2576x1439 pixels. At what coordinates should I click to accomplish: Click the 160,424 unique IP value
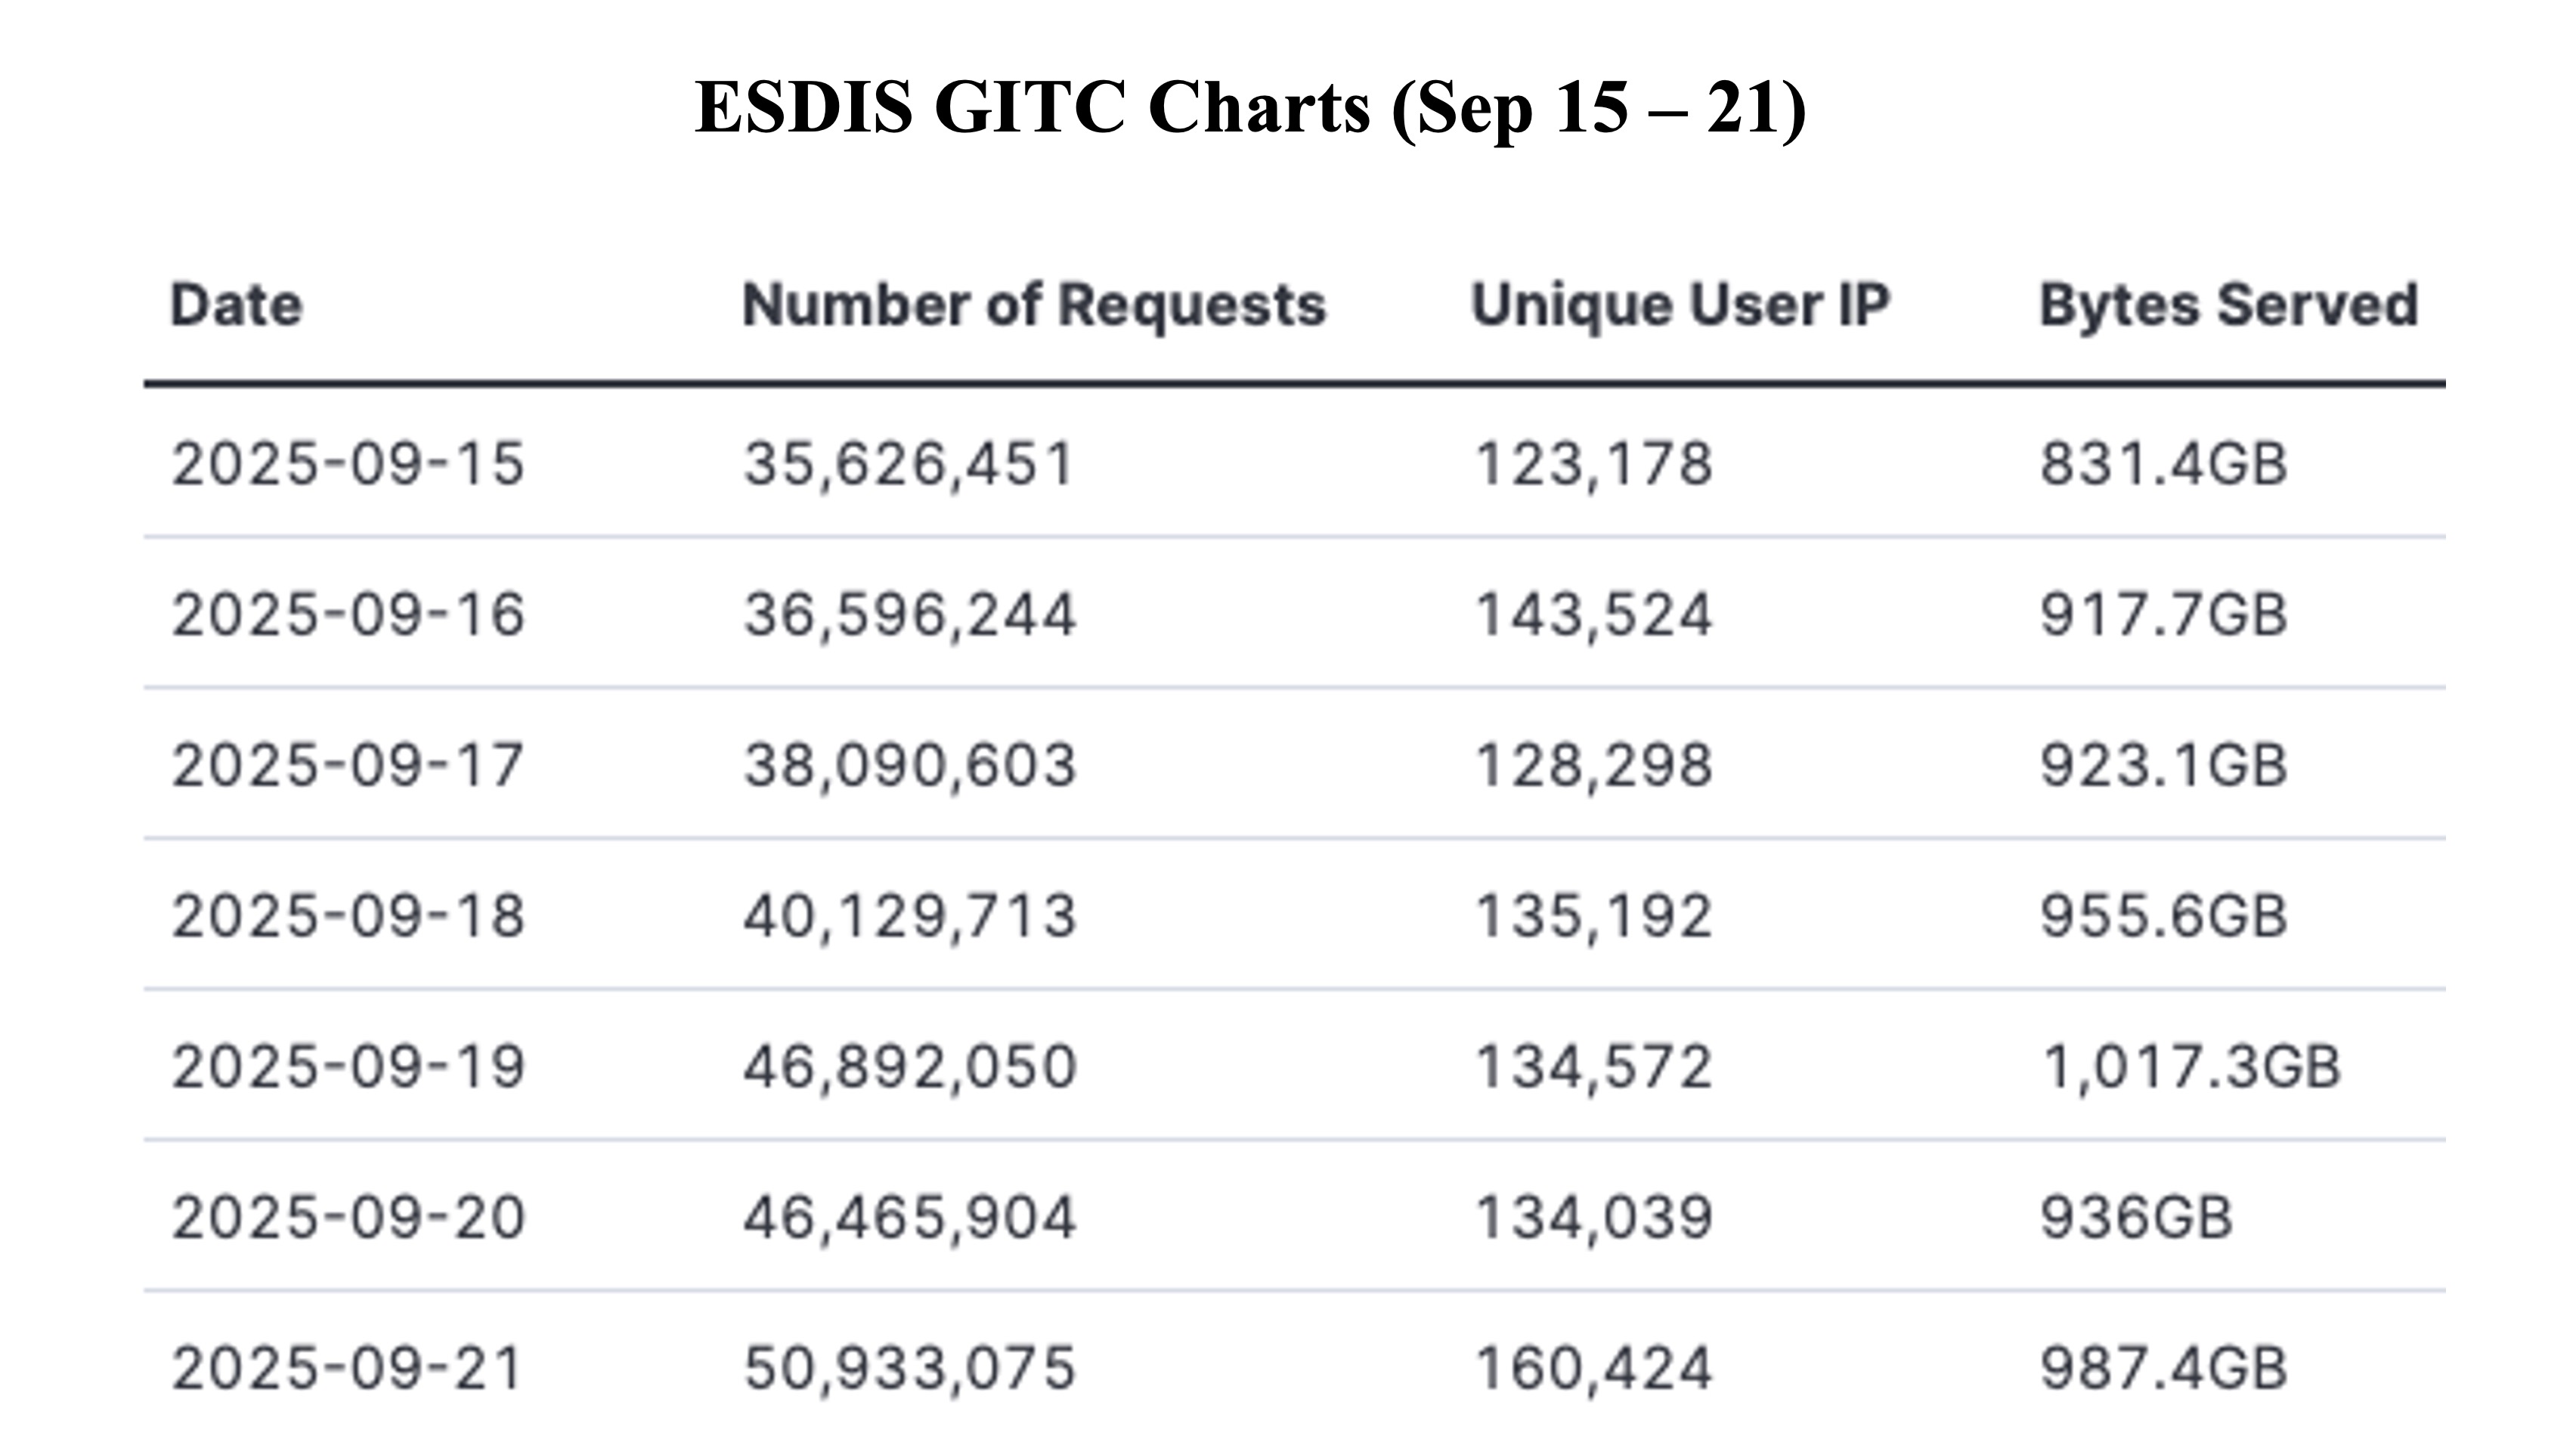point(1593,1368)
